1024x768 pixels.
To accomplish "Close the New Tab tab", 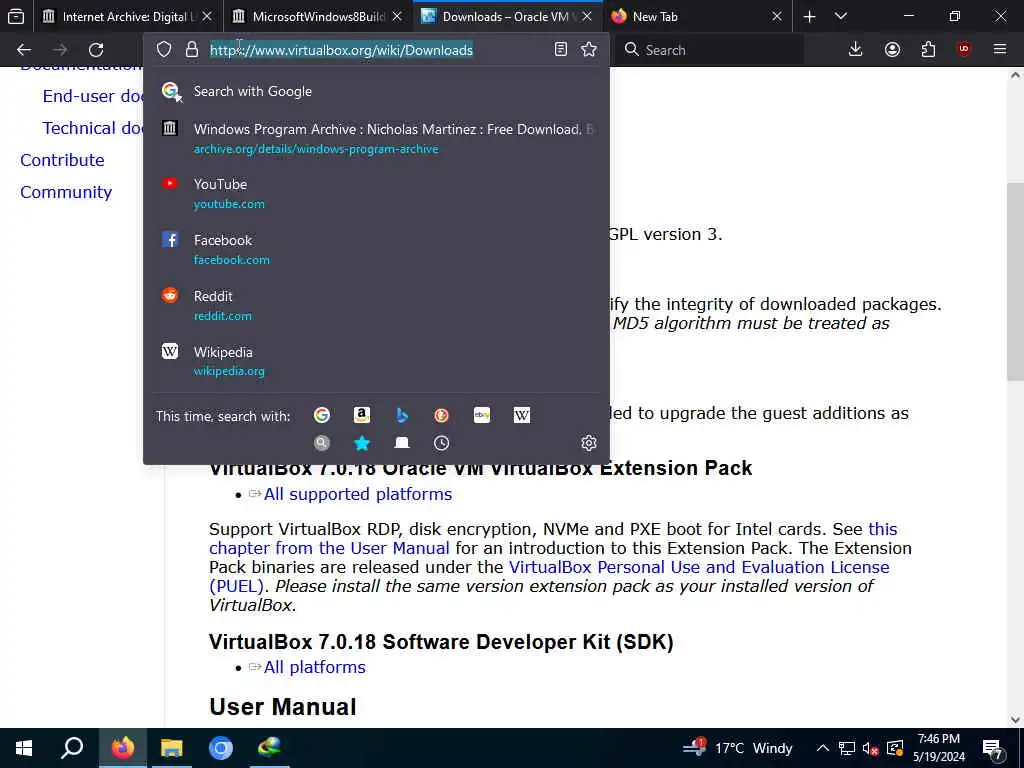I will coord(776,16).
